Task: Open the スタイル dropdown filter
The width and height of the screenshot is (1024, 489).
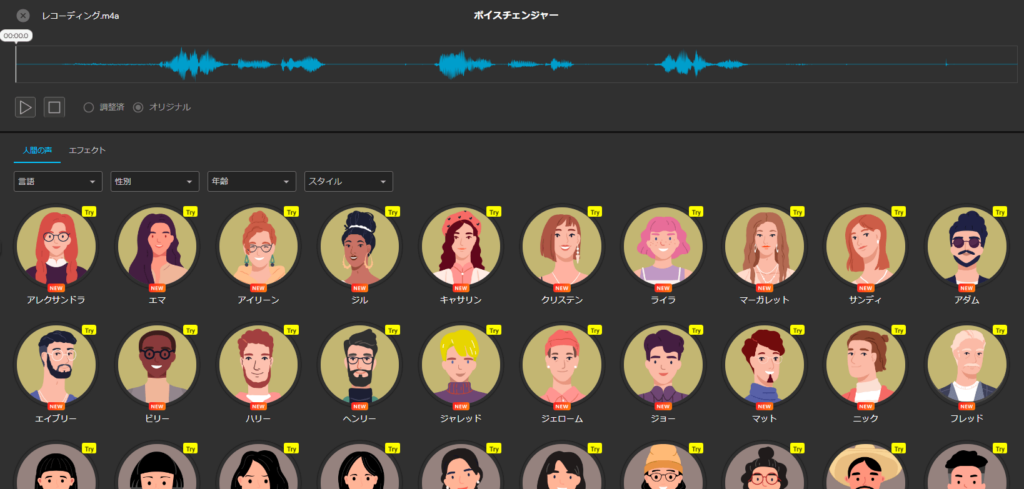Action: (349, 181)
